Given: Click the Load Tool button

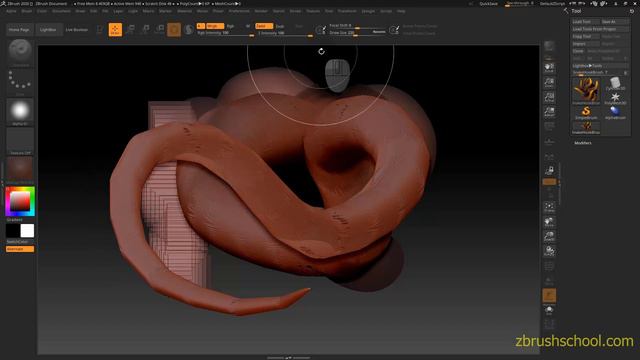Looking at the screenshot, I should (585, 22).
